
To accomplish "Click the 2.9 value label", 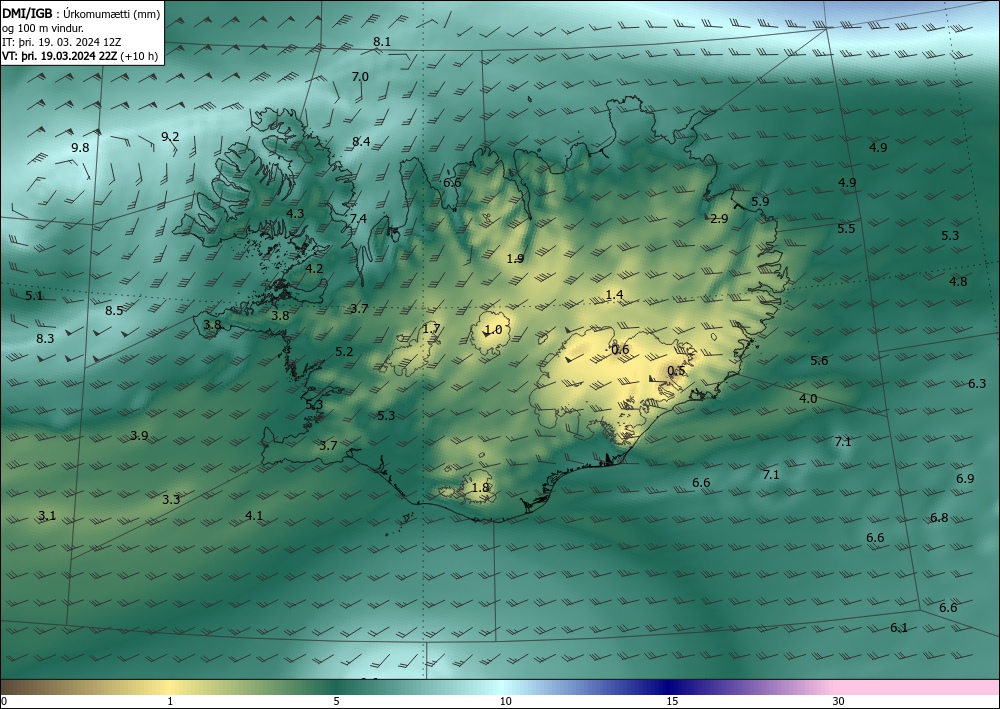I will coord(719,219).
